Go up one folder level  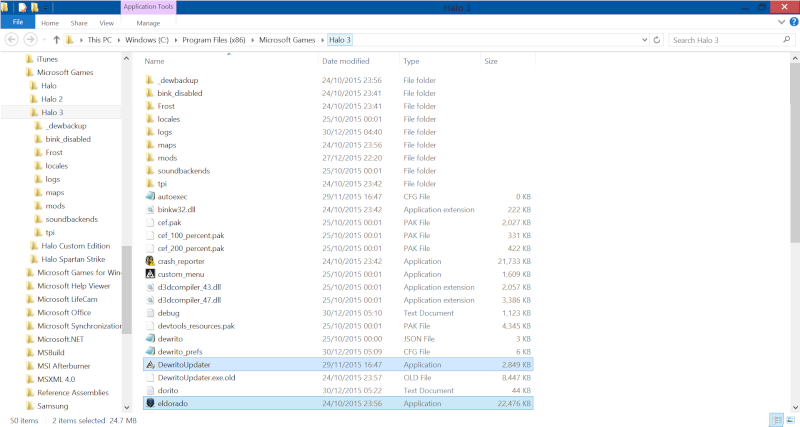coord(56,40)
